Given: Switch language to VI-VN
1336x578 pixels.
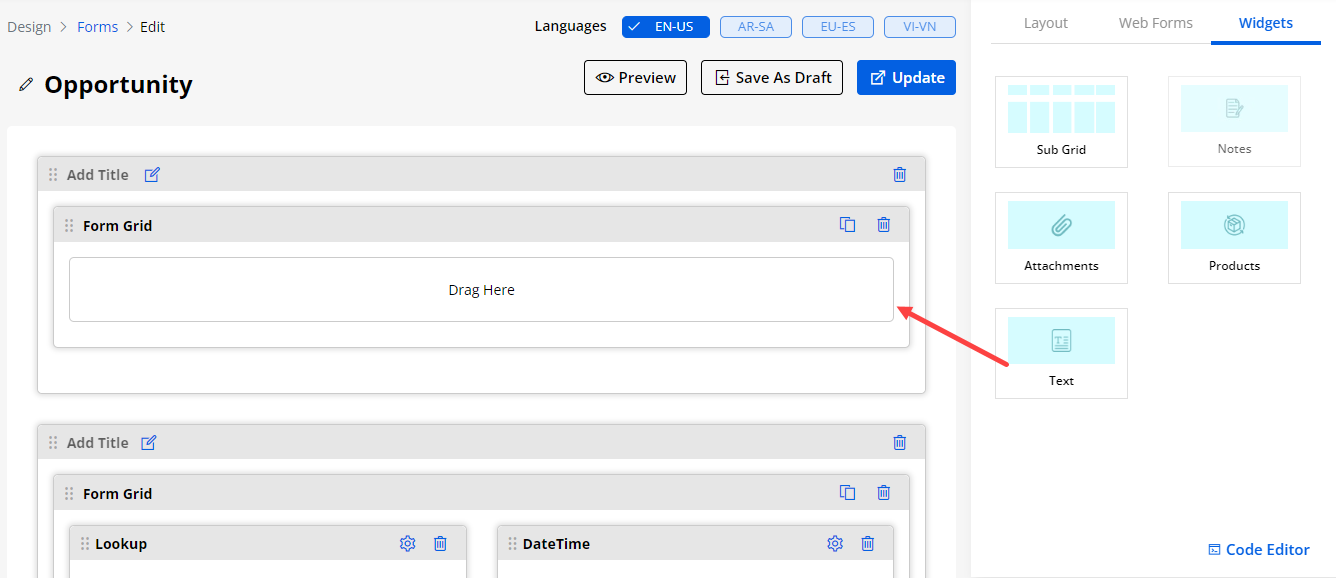Looking at the screenshot, I should (919, 27).
